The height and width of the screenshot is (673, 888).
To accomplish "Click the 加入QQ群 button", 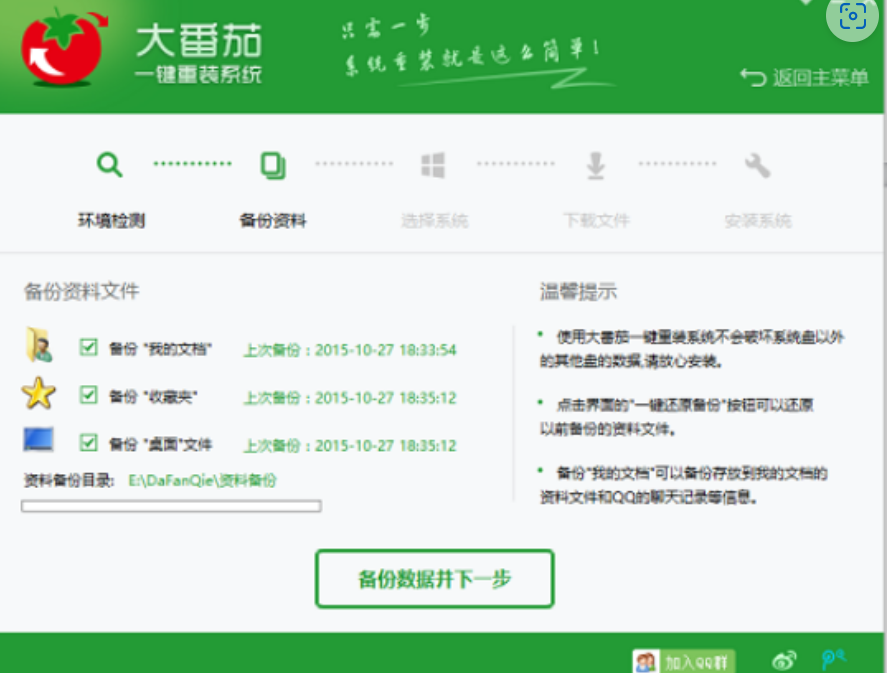I will pyautogui.click(x=684, y=661).
